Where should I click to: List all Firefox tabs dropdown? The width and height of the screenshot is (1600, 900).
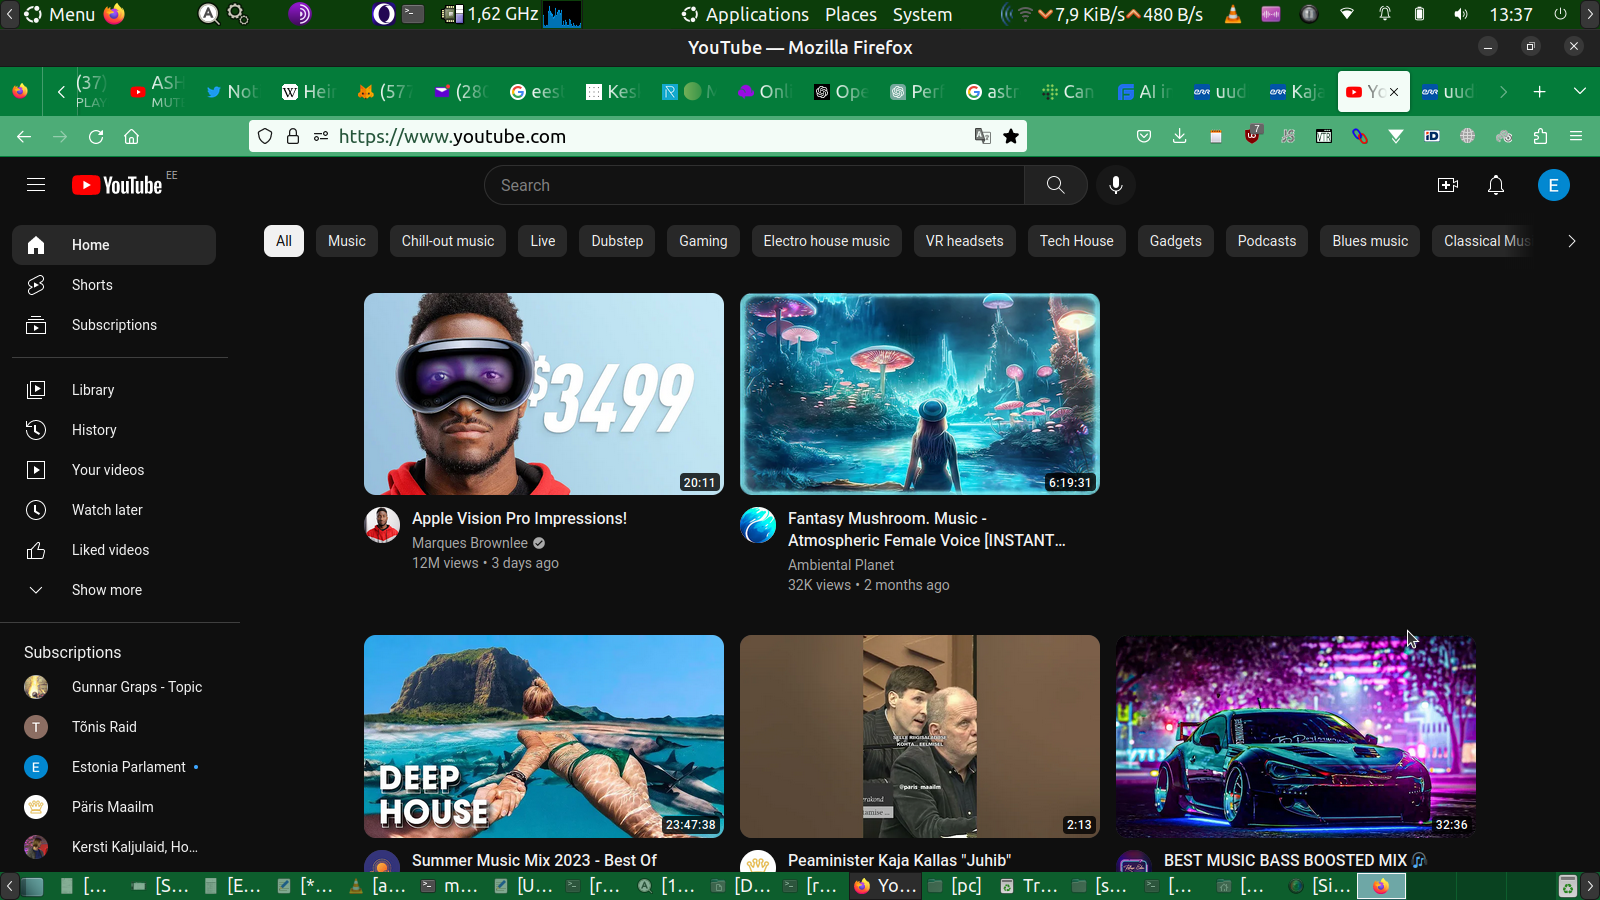(1579, 91)
